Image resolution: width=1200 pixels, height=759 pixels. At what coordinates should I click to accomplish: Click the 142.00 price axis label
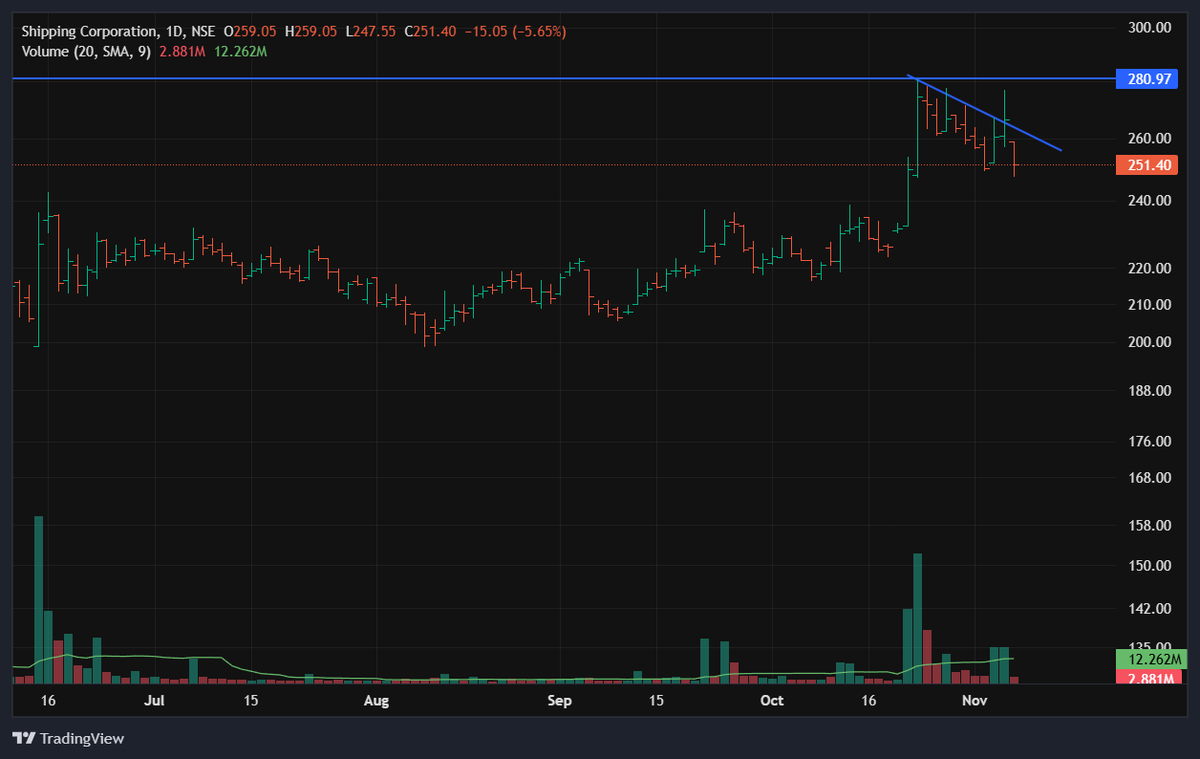click(1148, 608)
